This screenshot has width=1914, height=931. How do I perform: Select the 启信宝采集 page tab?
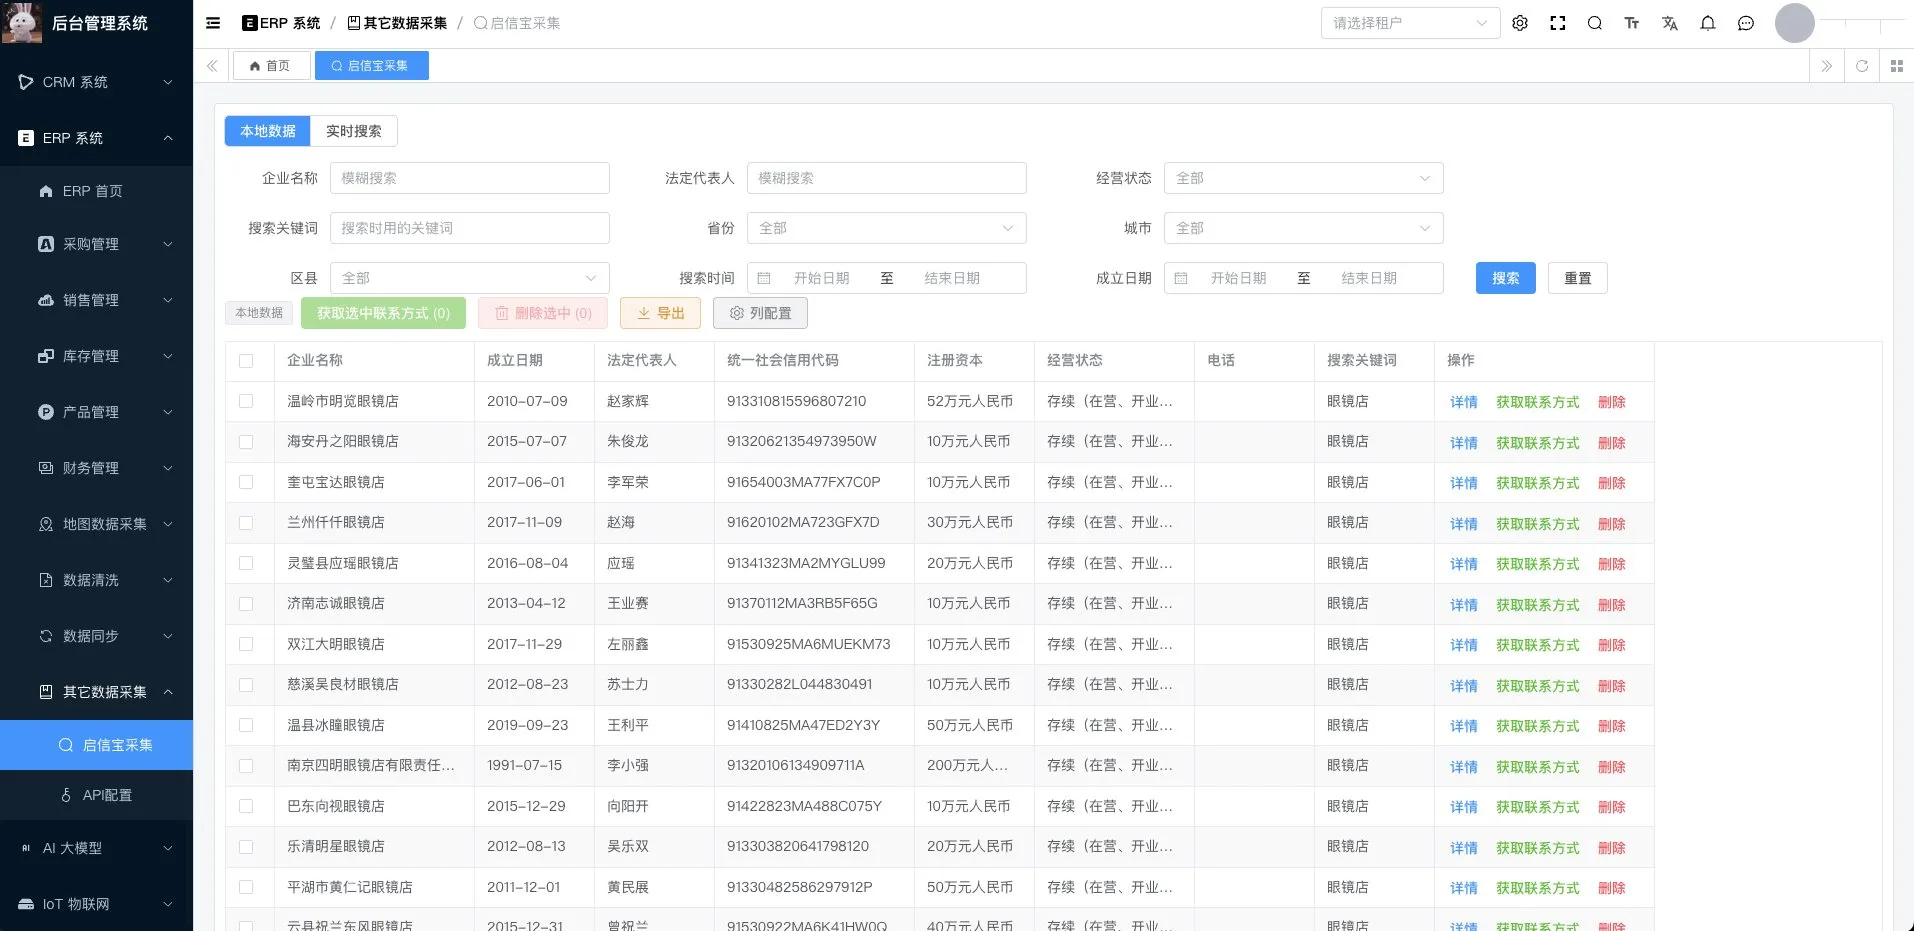371,66
